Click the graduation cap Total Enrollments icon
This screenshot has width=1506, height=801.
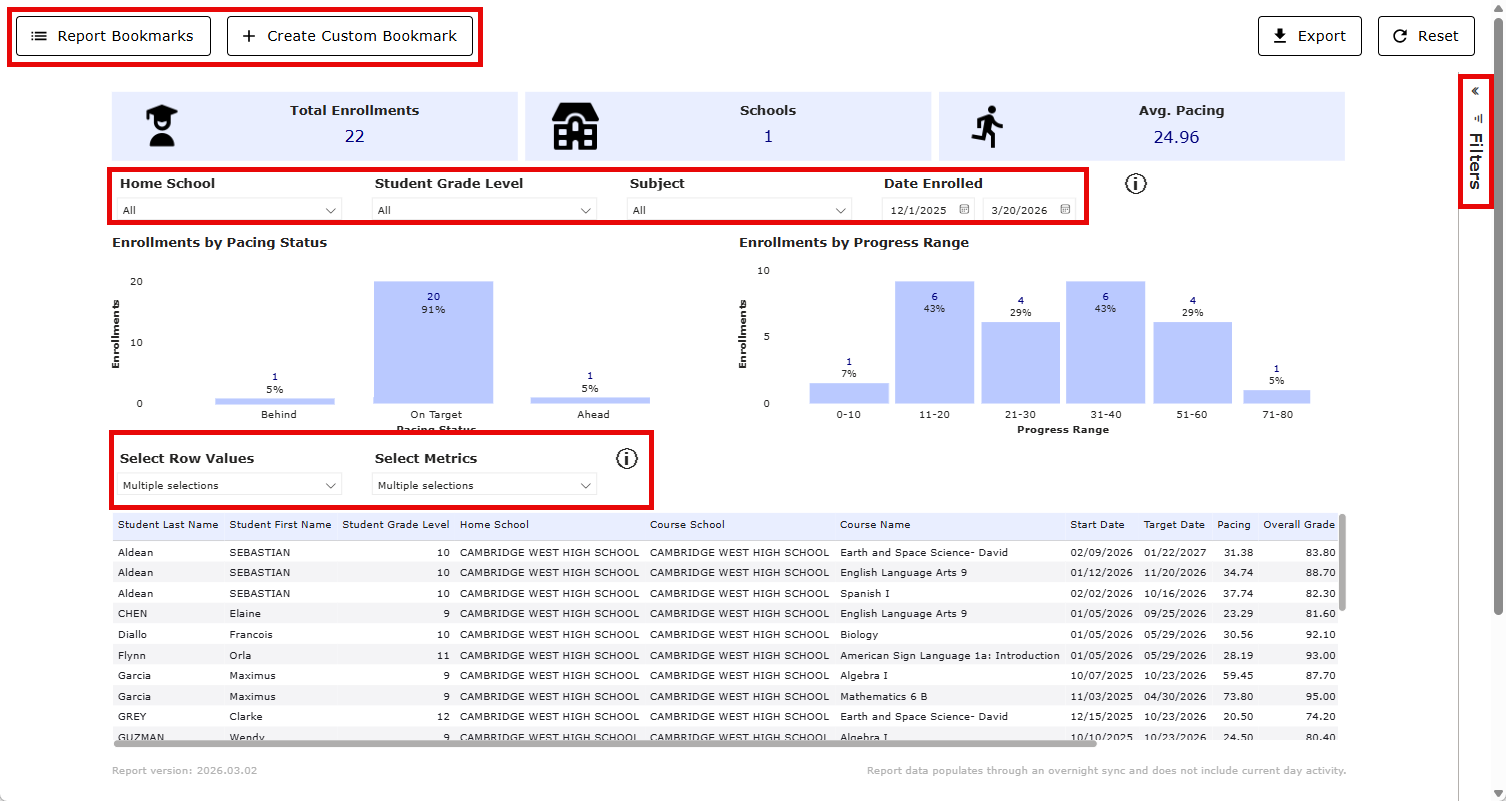[x=160, y=124]
